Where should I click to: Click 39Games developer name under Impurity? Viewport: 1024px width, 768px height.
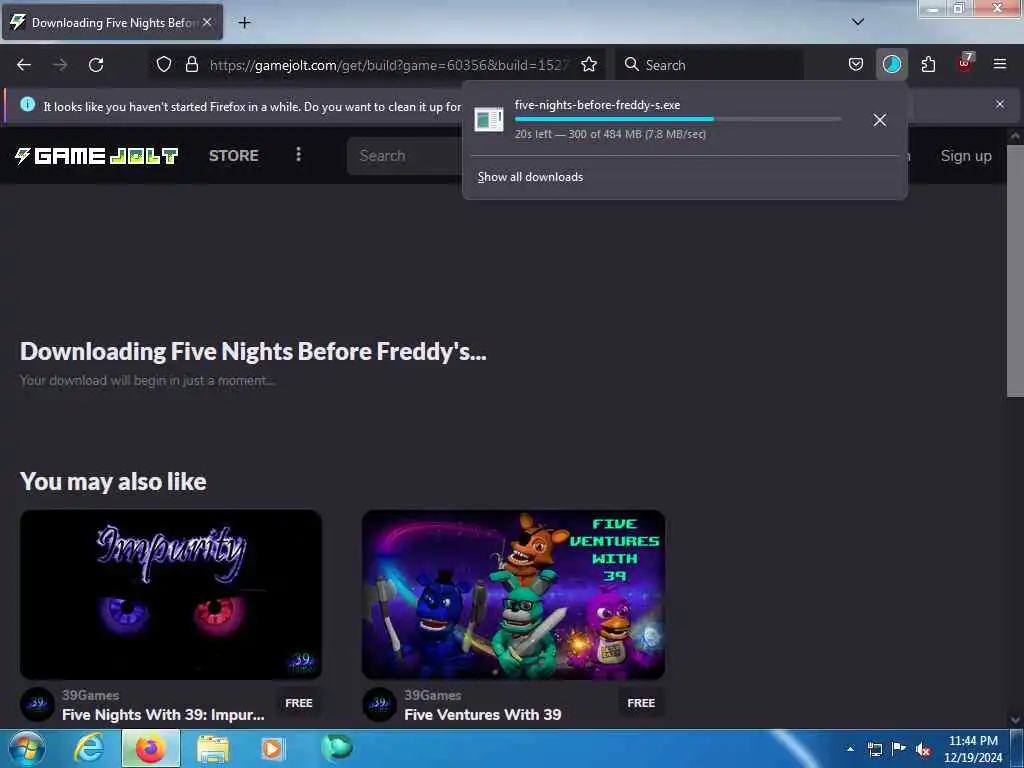click(x=91, y=695)
